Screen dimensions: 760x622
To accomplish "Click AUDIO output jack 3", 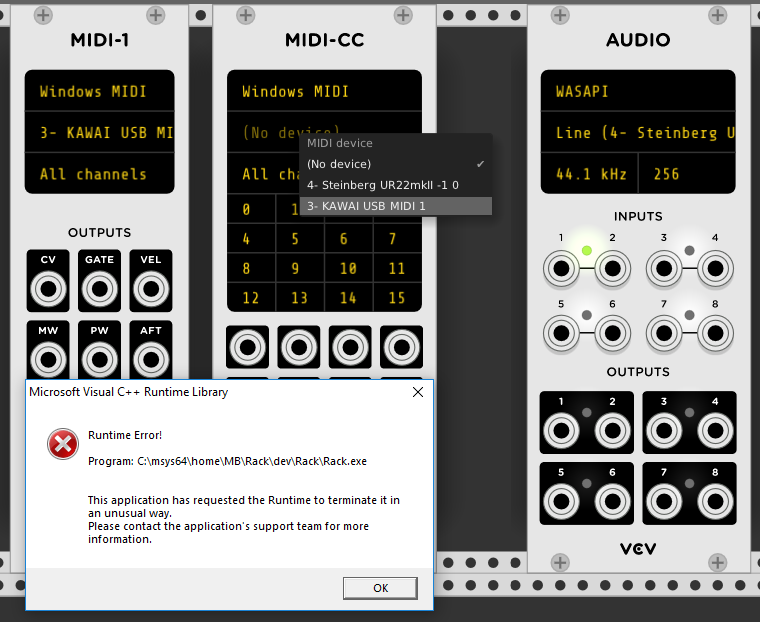I will tap(664, 431).
